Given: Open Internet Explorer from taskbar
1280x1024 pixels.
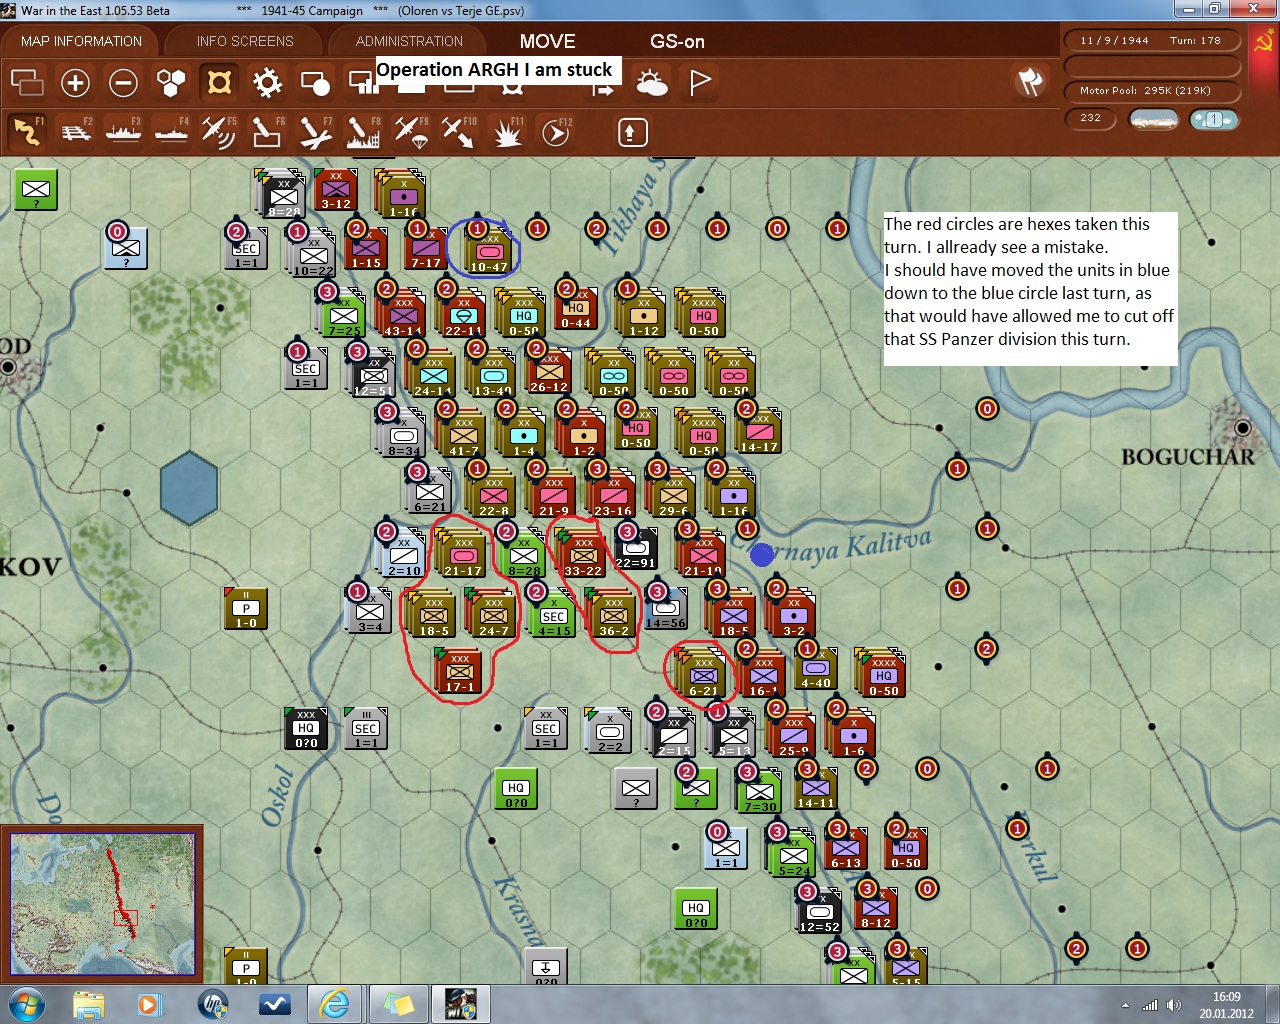Looking at the screenshot, I should (x=333, y=1004).
